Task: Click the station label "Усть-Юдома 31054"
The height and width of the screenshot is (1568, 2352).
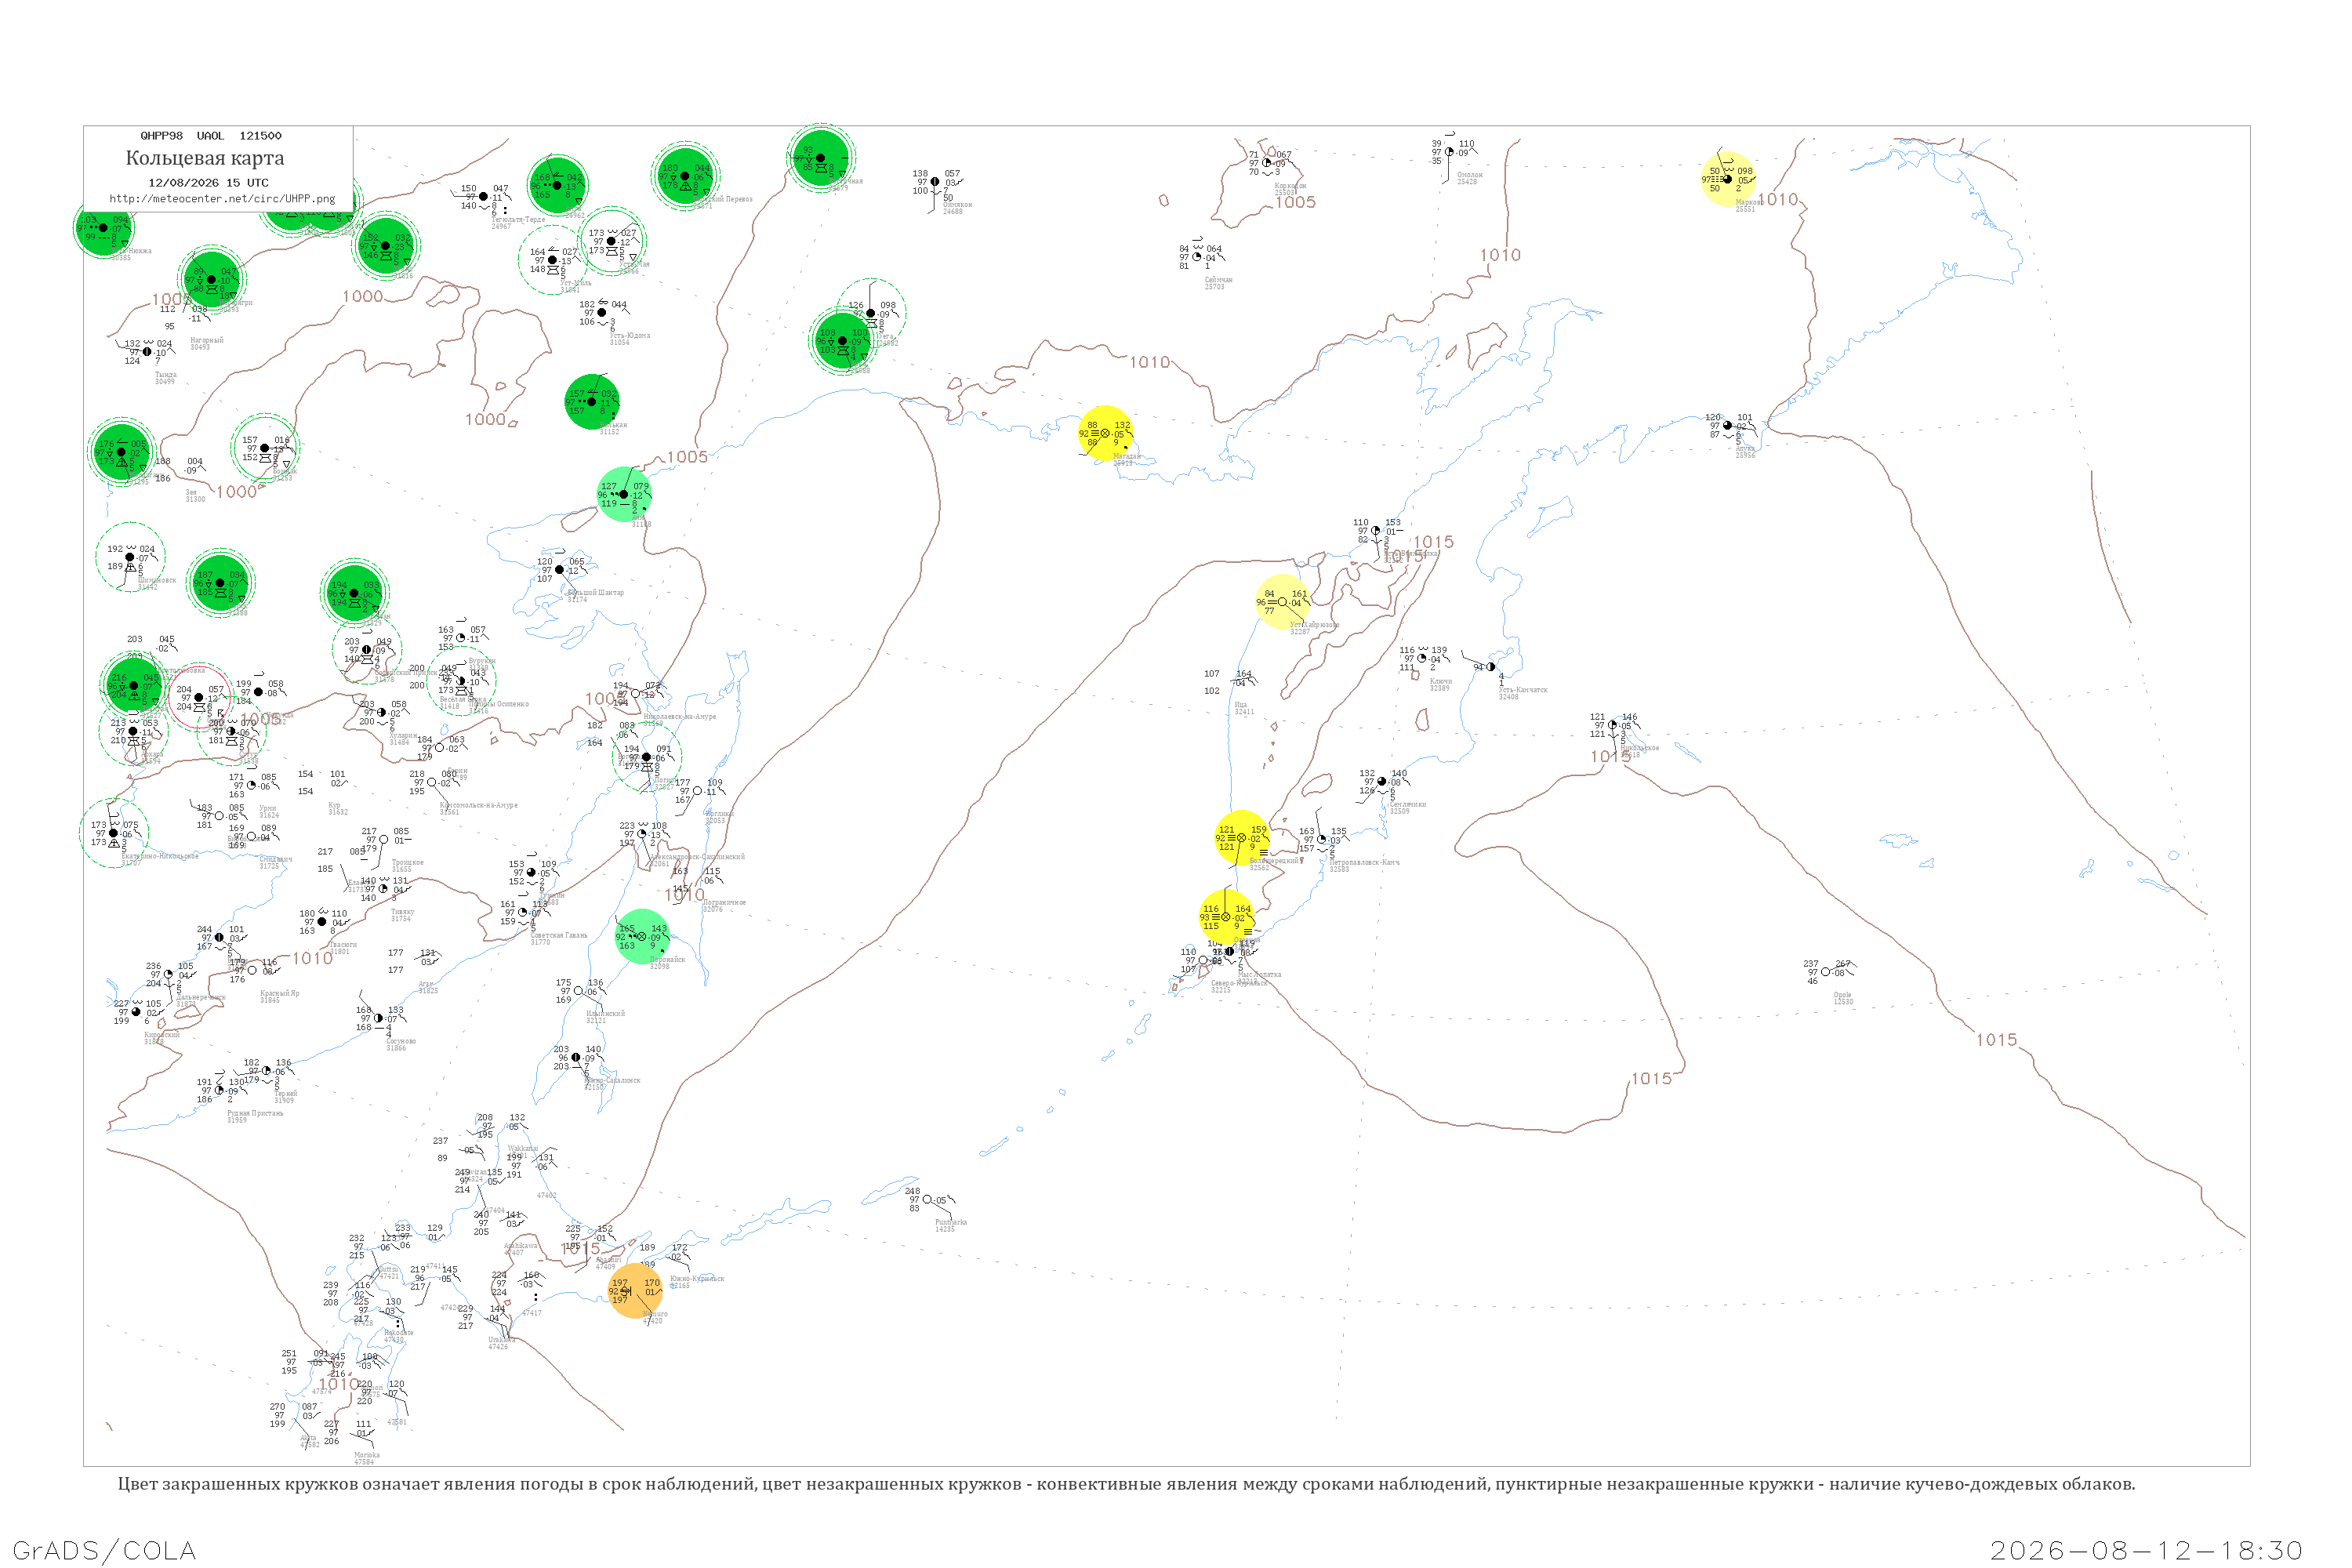Action: [x=630, y=339]
